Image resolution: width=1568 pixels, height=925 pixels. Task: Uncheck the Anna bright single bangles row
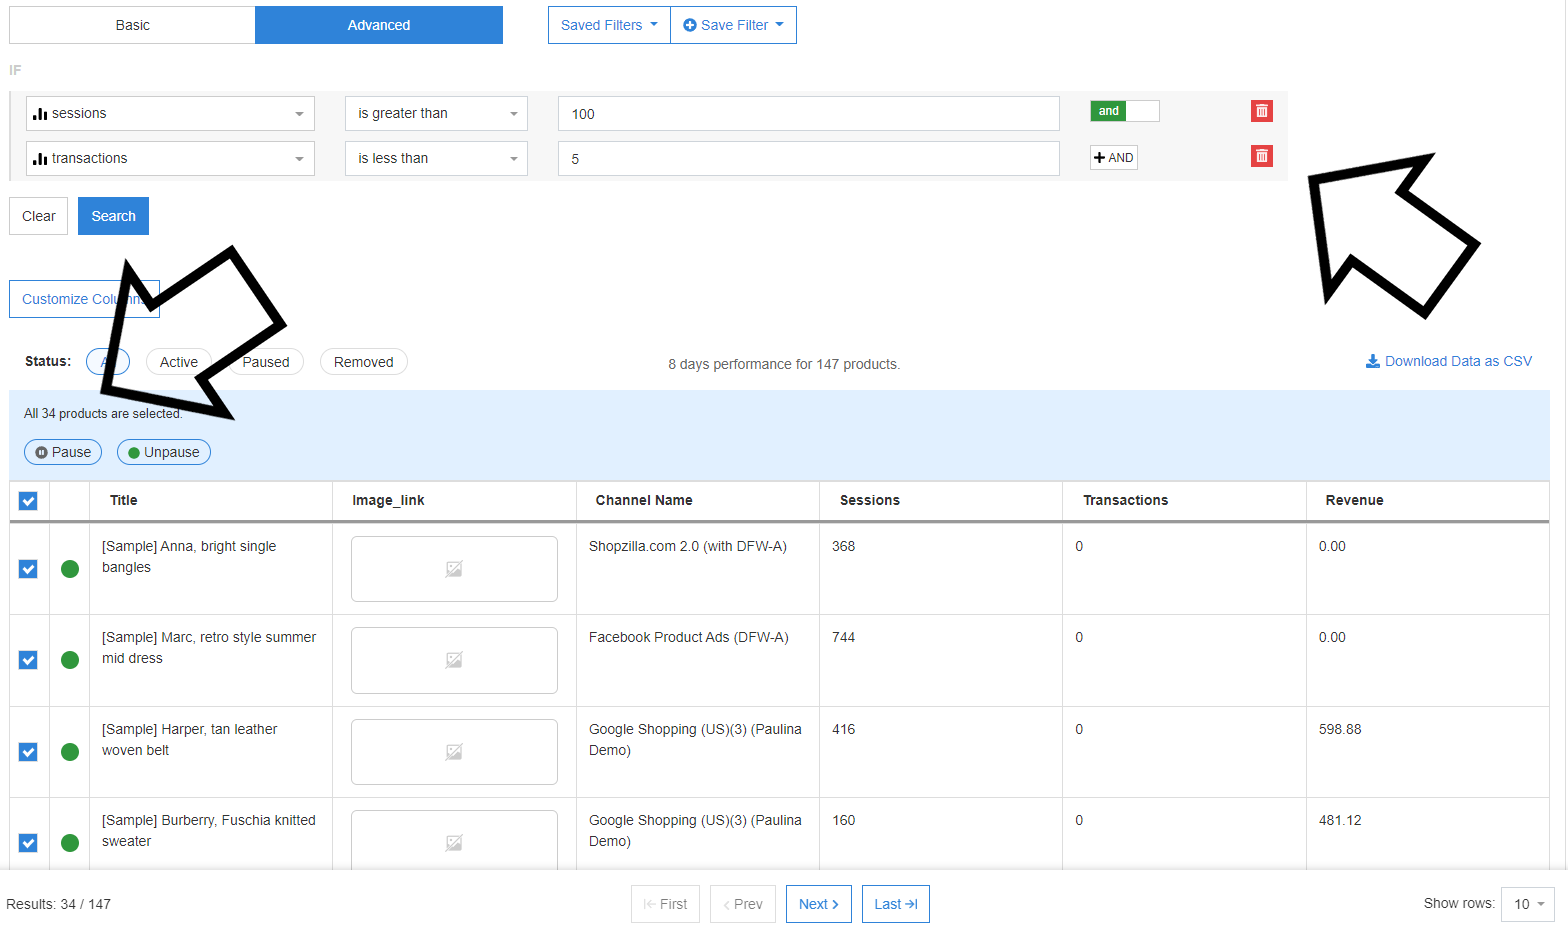pyautogui.click(x=28, y=569)
